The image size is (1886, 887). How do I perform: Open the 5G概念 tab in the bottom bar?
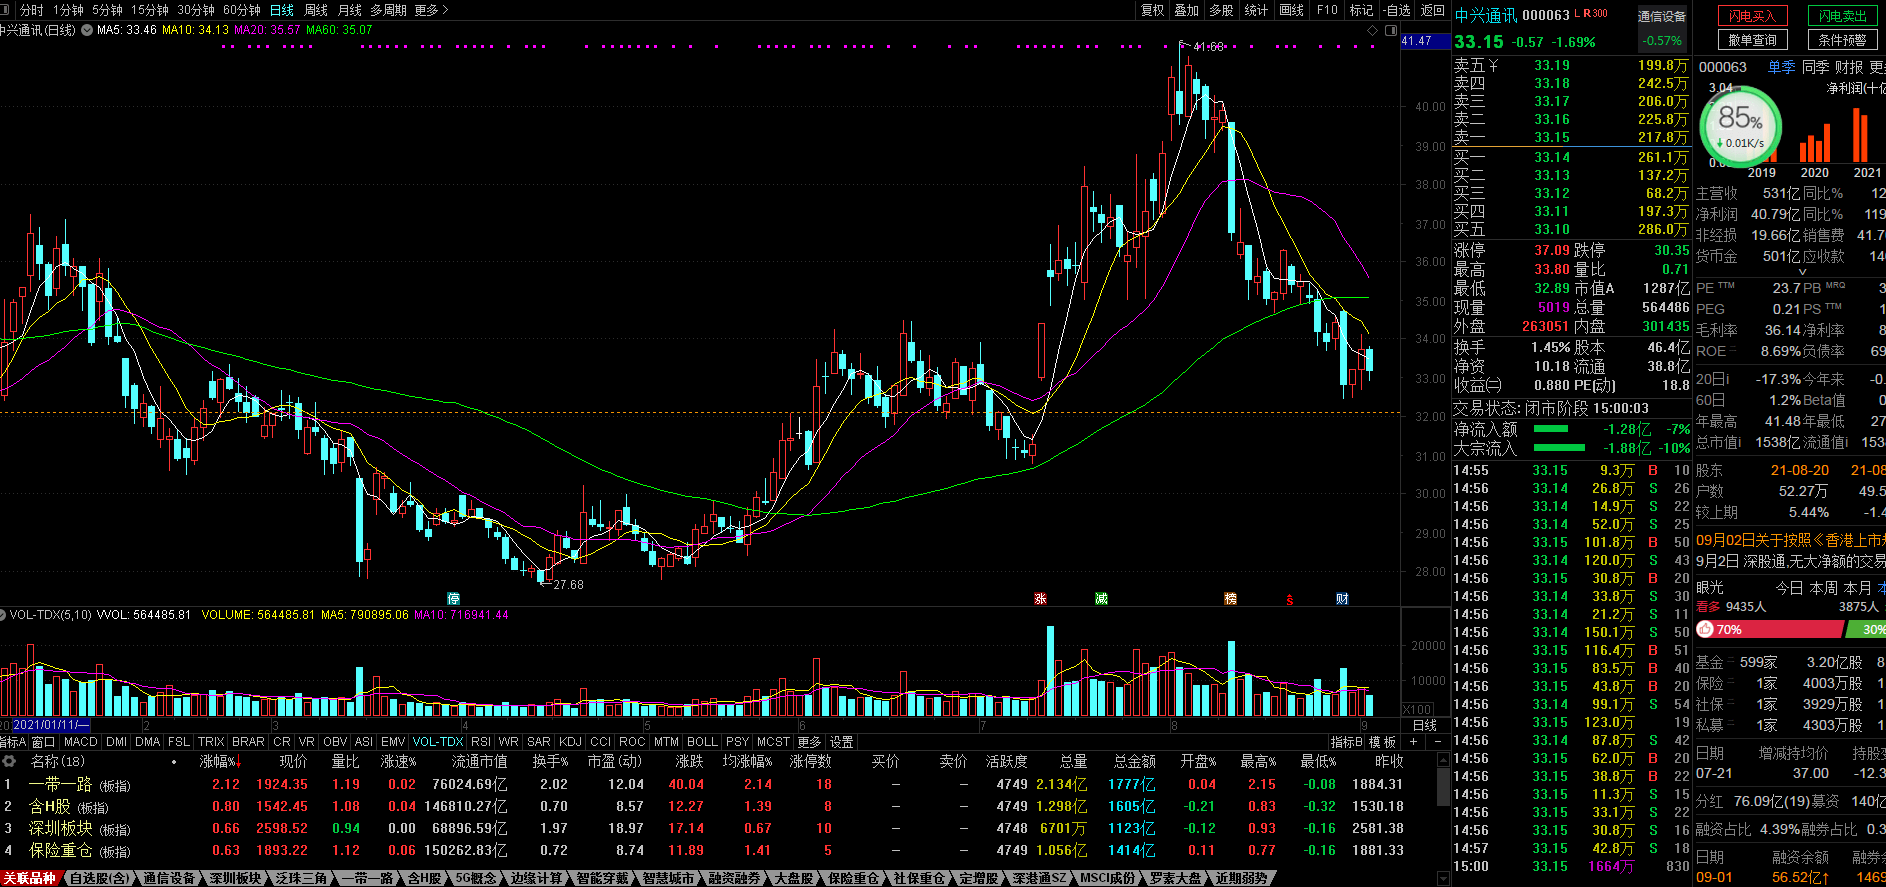(476, 878)
